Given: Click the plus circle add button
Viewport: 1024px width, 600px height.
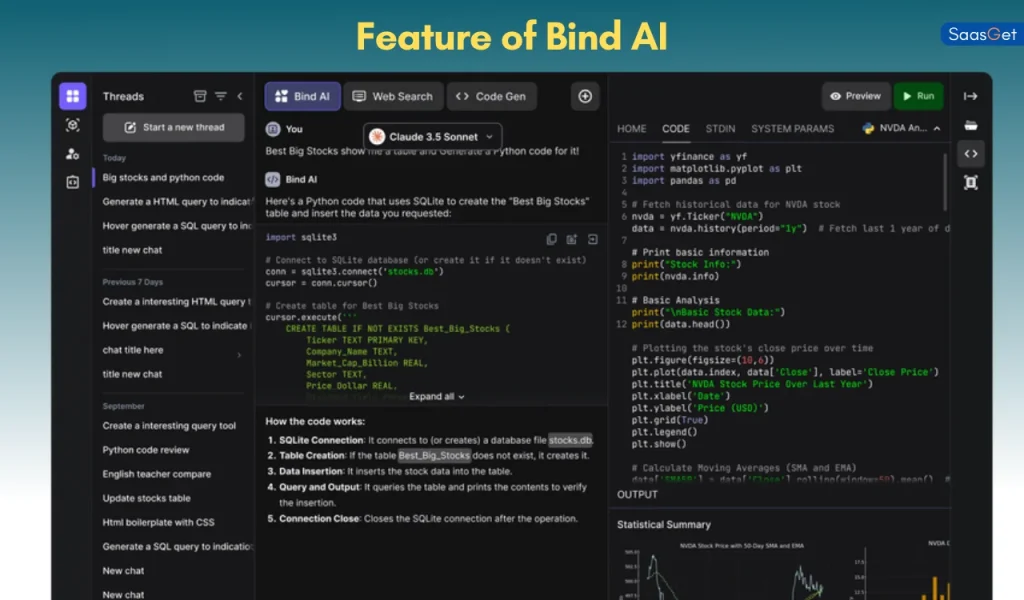Looking at the screenshot, I should click(585, 96).
